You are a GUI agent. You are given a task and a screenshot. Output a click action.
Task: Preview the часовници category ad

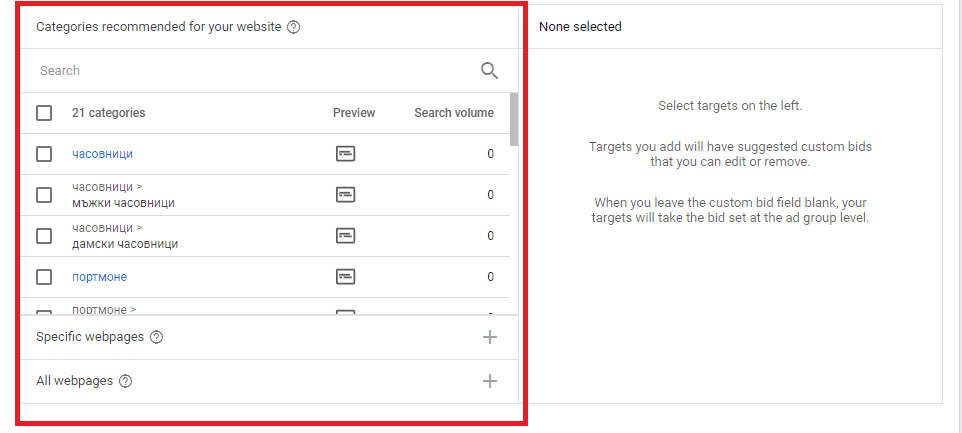345,154
